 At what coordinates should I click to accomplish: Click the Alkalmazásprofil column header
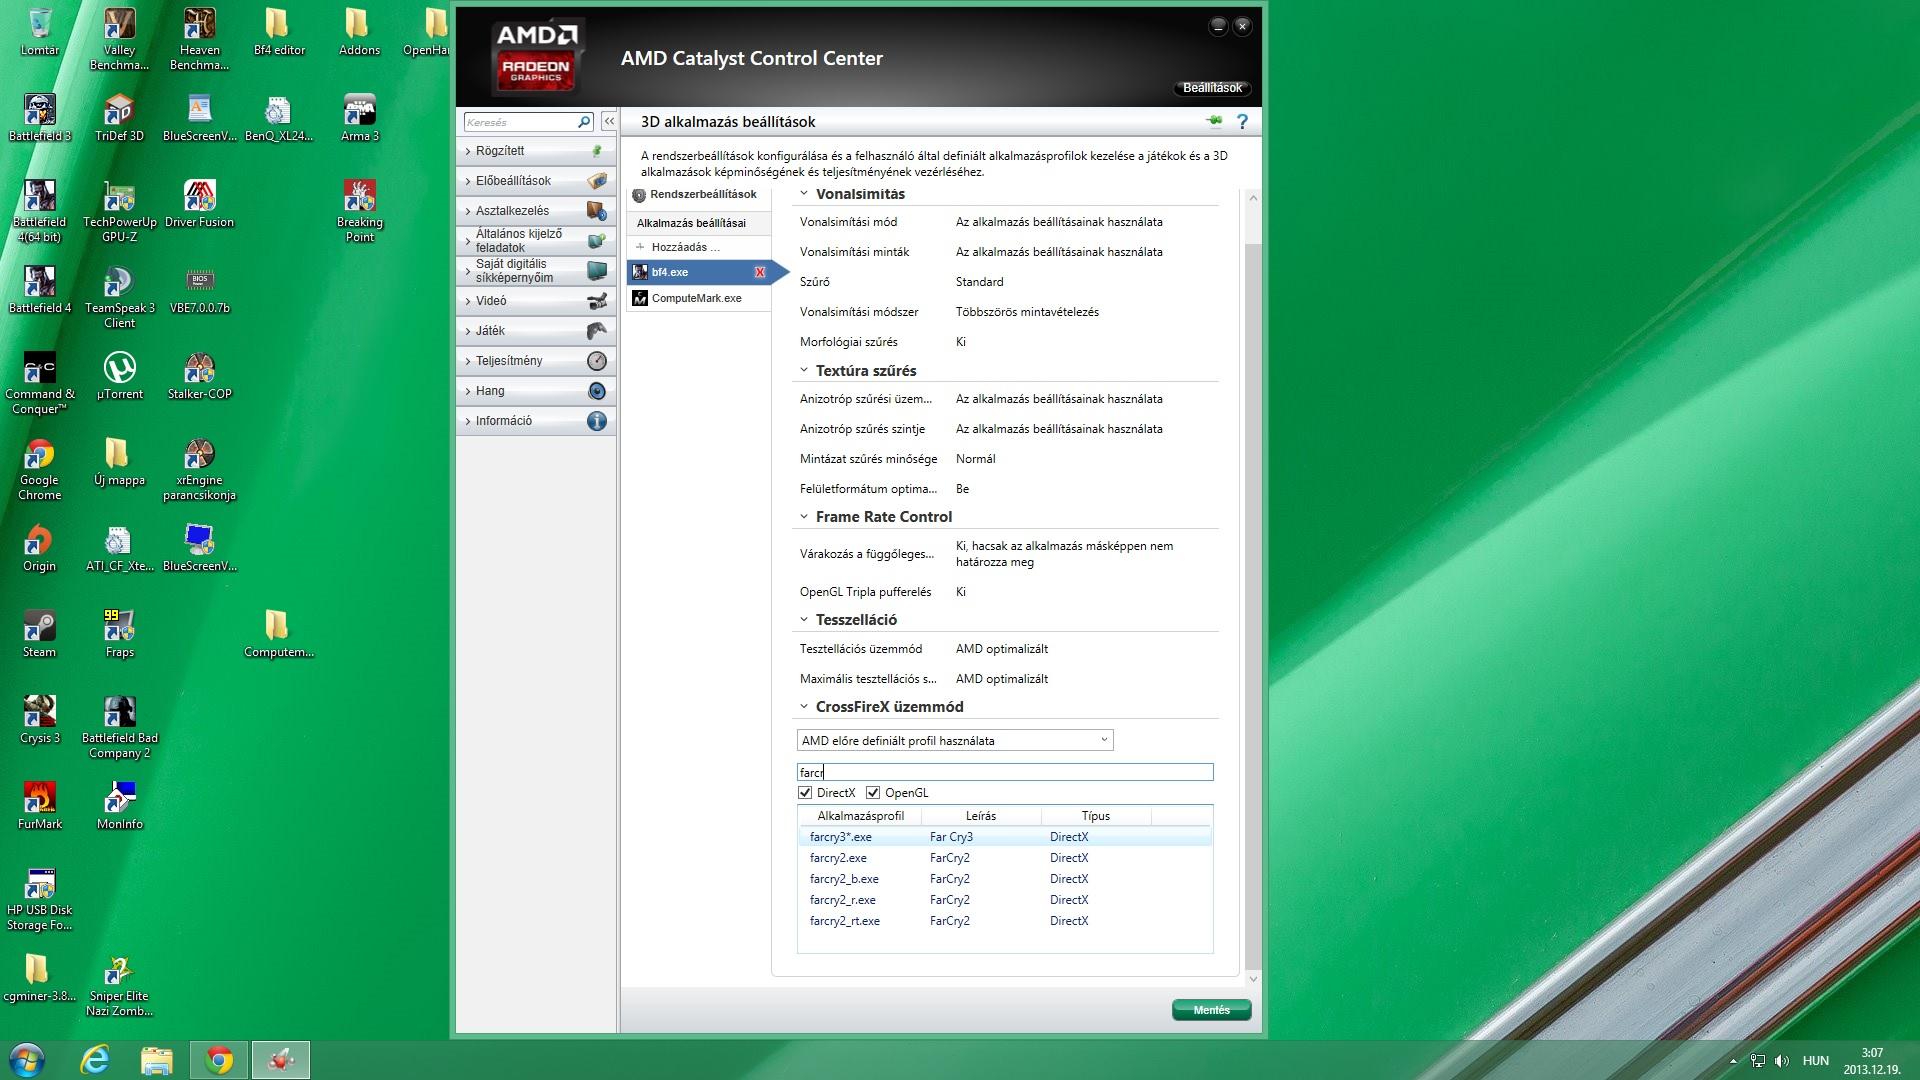[860, 816]
